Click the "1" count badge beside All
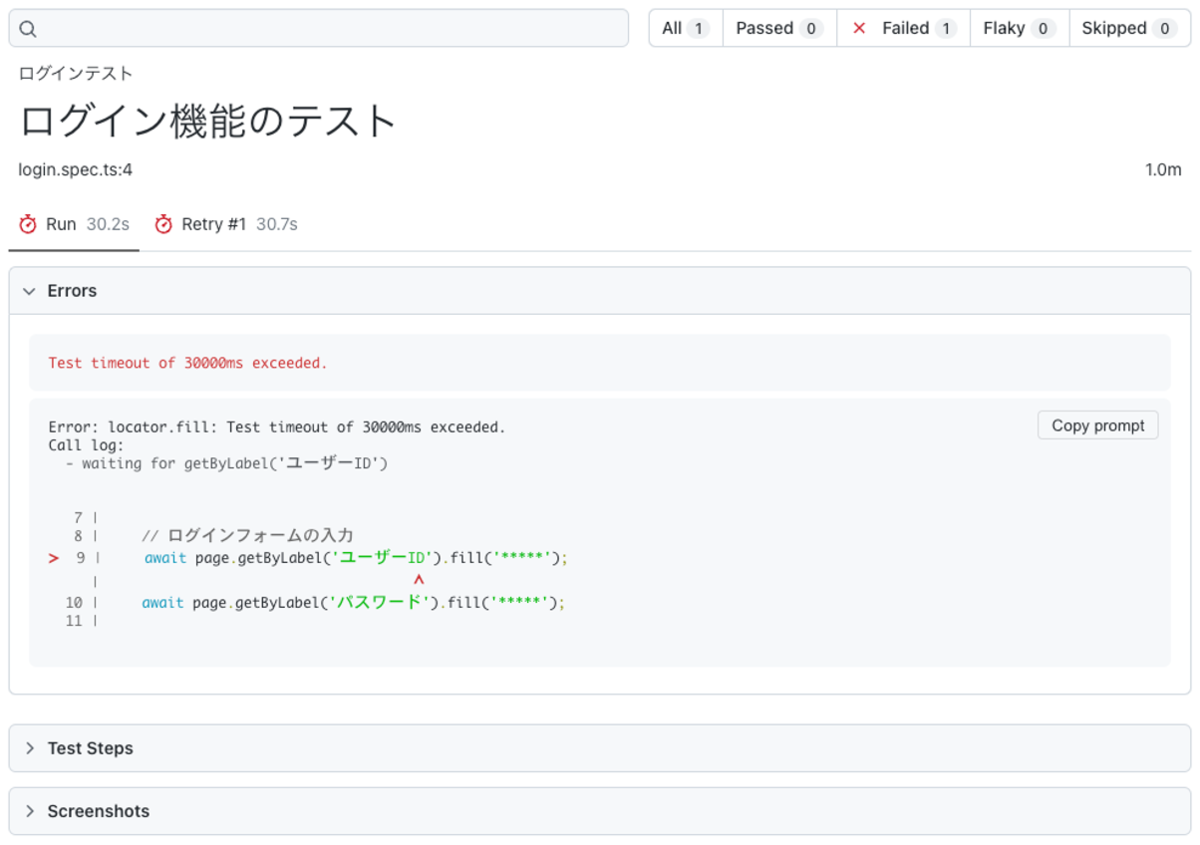 click(x=702, y=28)
